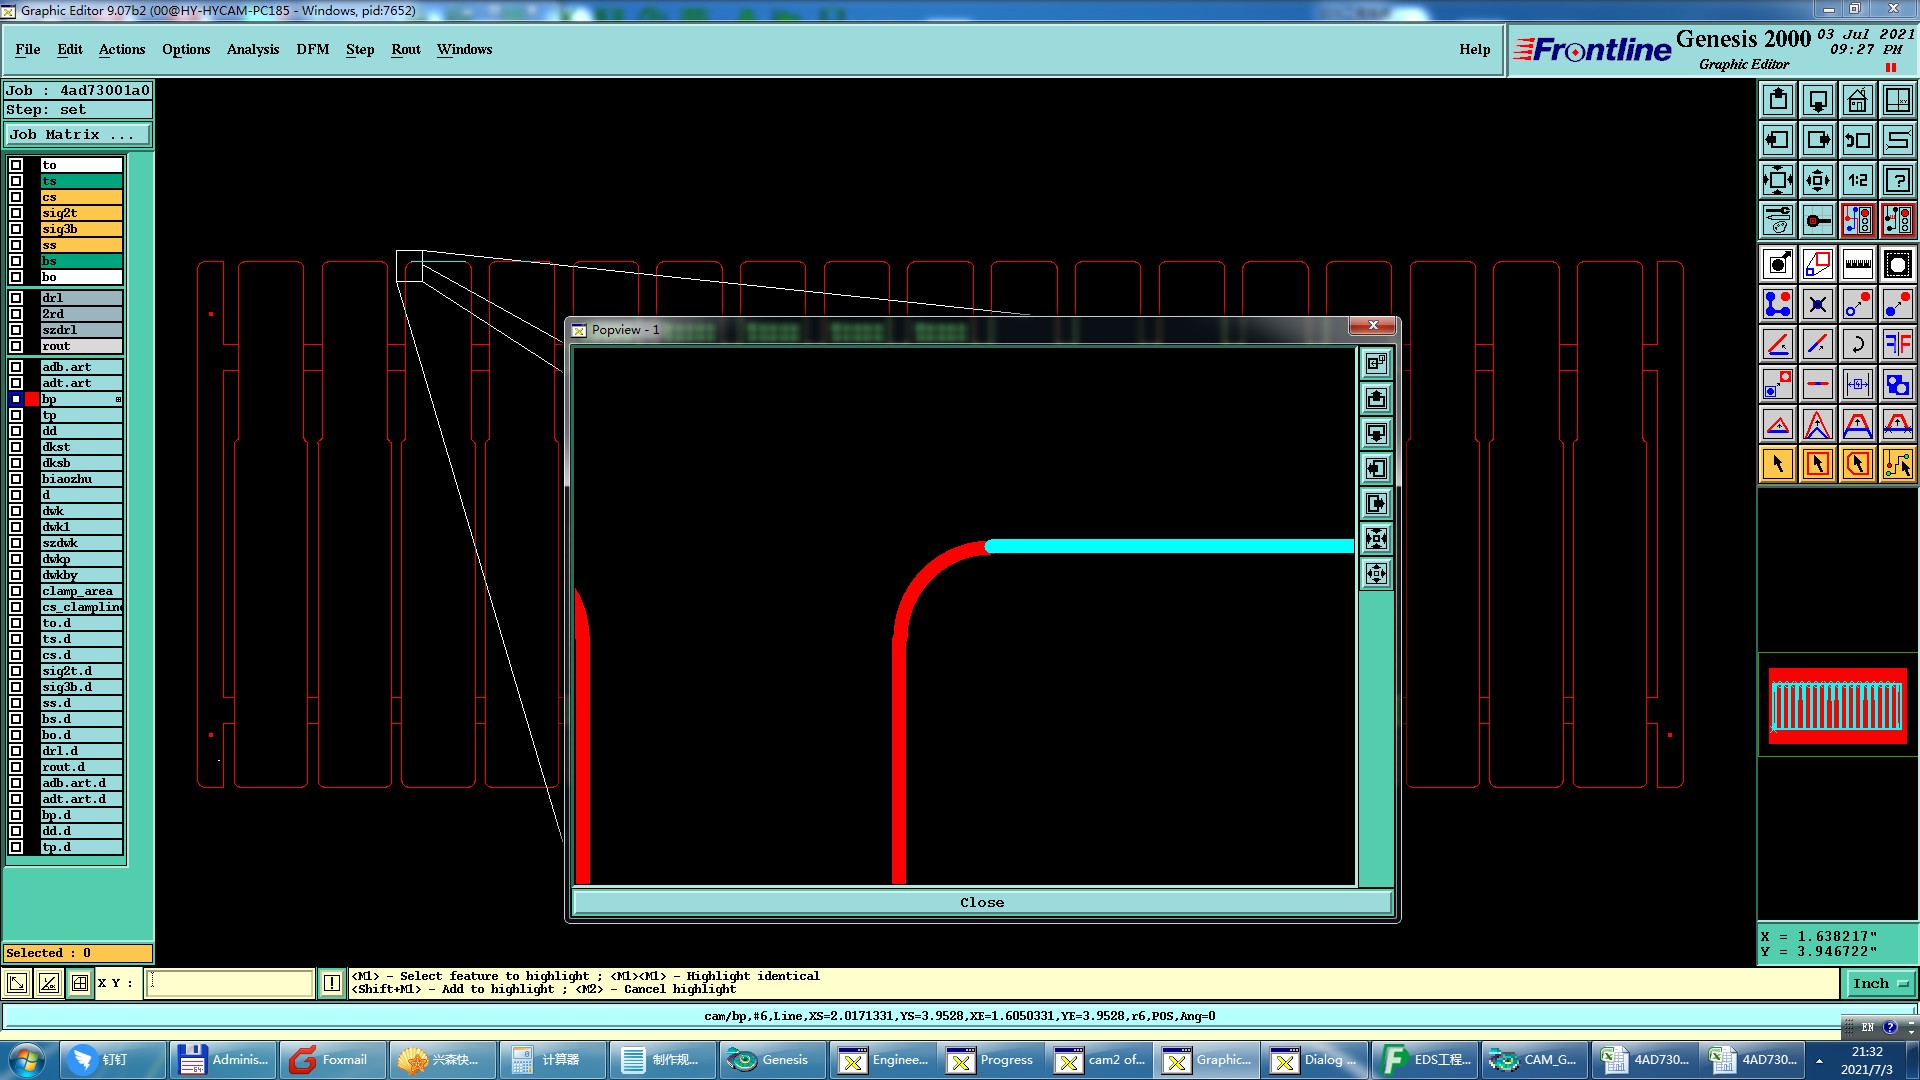Select the layer row named dwkby
The width and height of the screenshot is (1920, 1080).
tap(81, 575)
